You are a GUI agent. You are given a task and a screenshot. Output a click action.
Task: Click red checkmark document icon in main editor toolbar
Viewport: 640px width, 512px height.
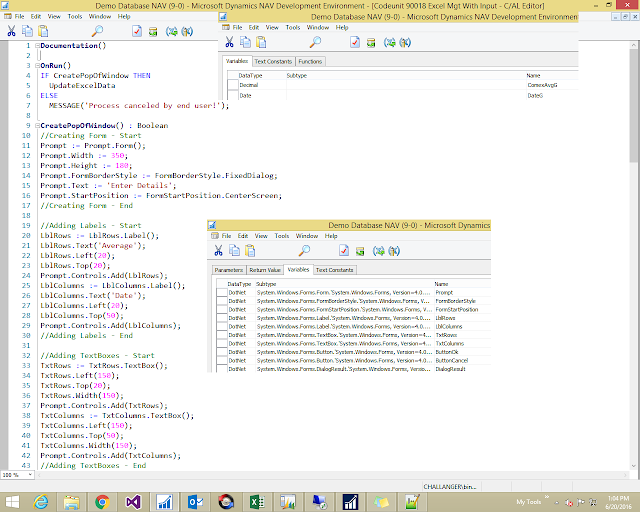137,31
